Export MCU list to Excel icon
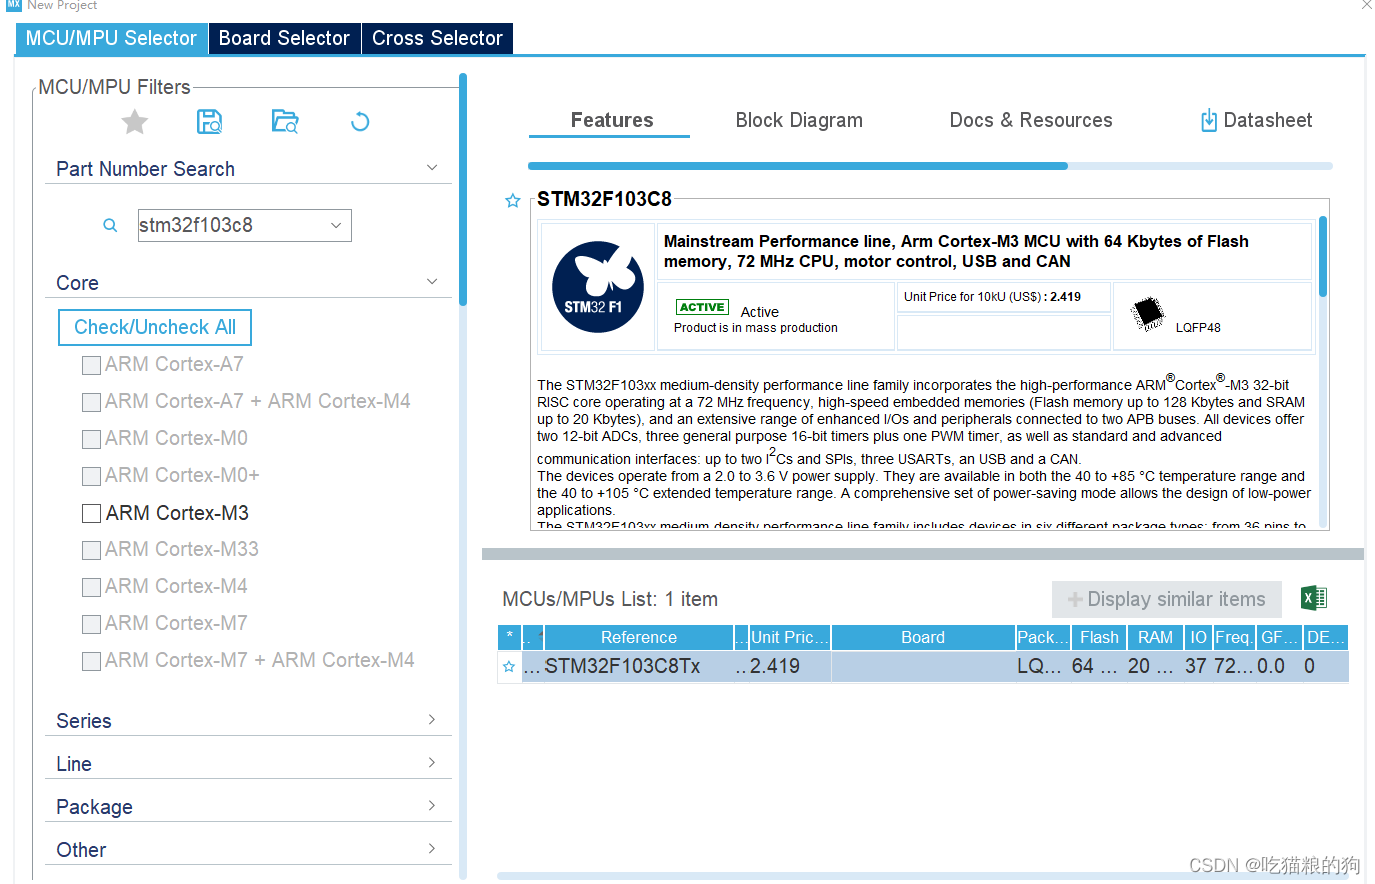Viewport: 1375px width, 884px height. coord(1314,598)
